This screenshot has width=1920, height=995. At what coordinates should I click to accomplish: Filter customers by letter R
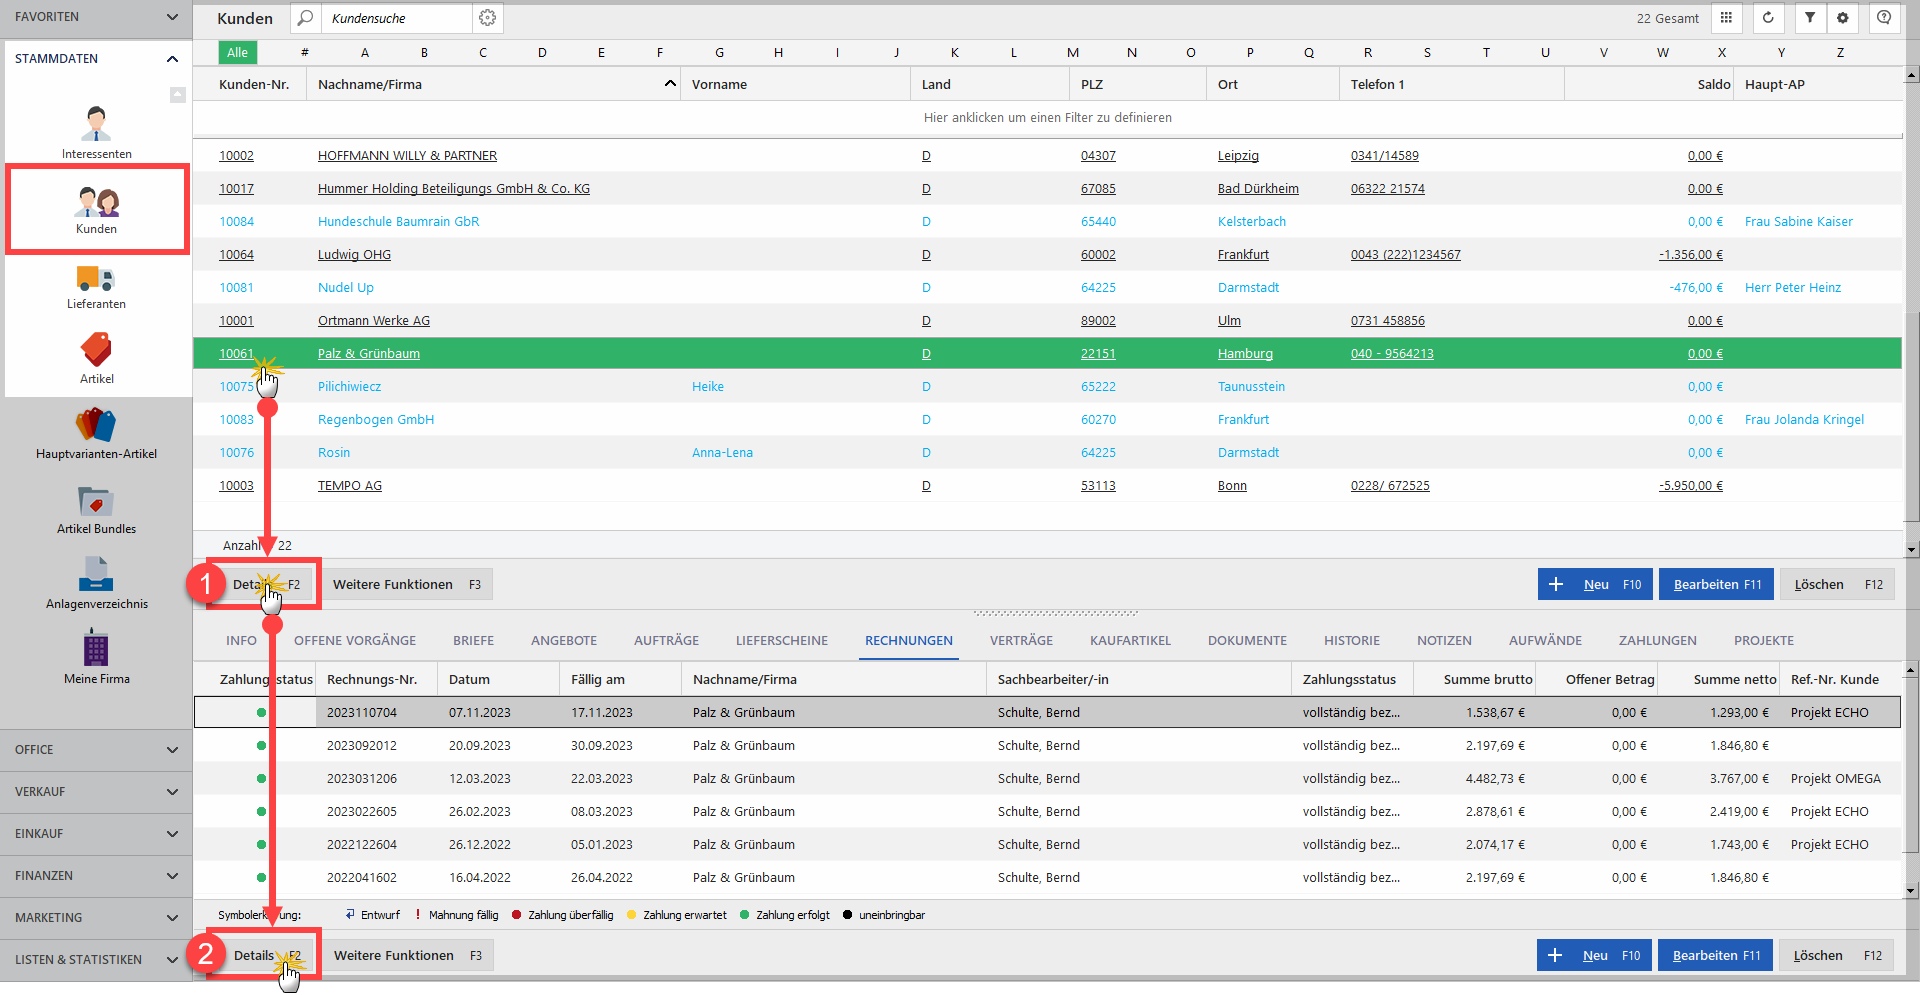[1368, 53]
